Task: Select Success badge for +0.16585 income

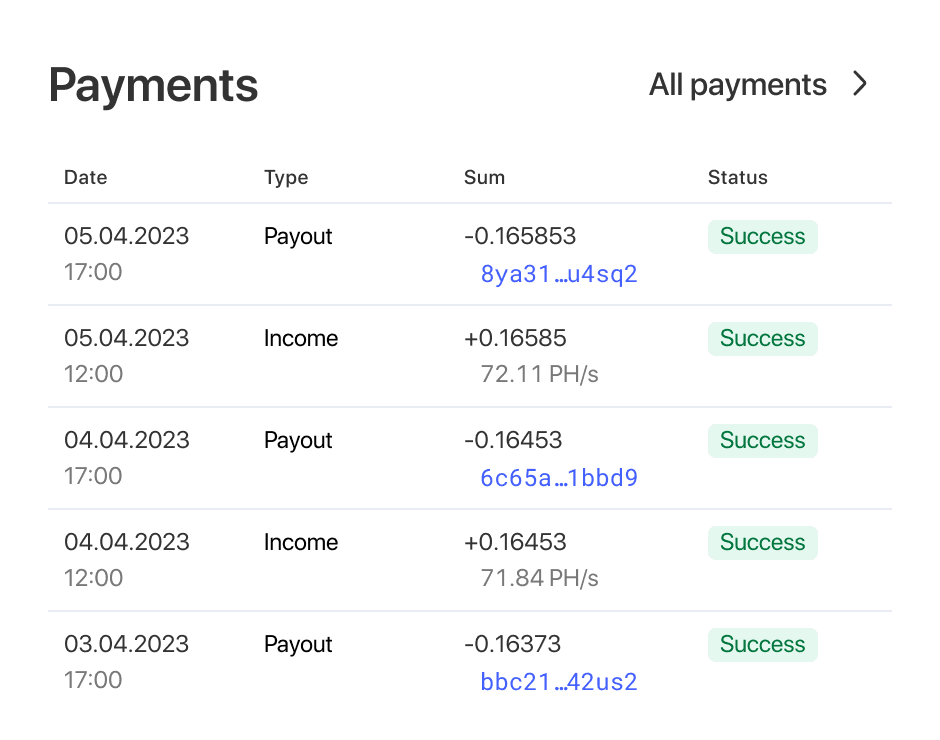Action: click(x=763, y=339)
